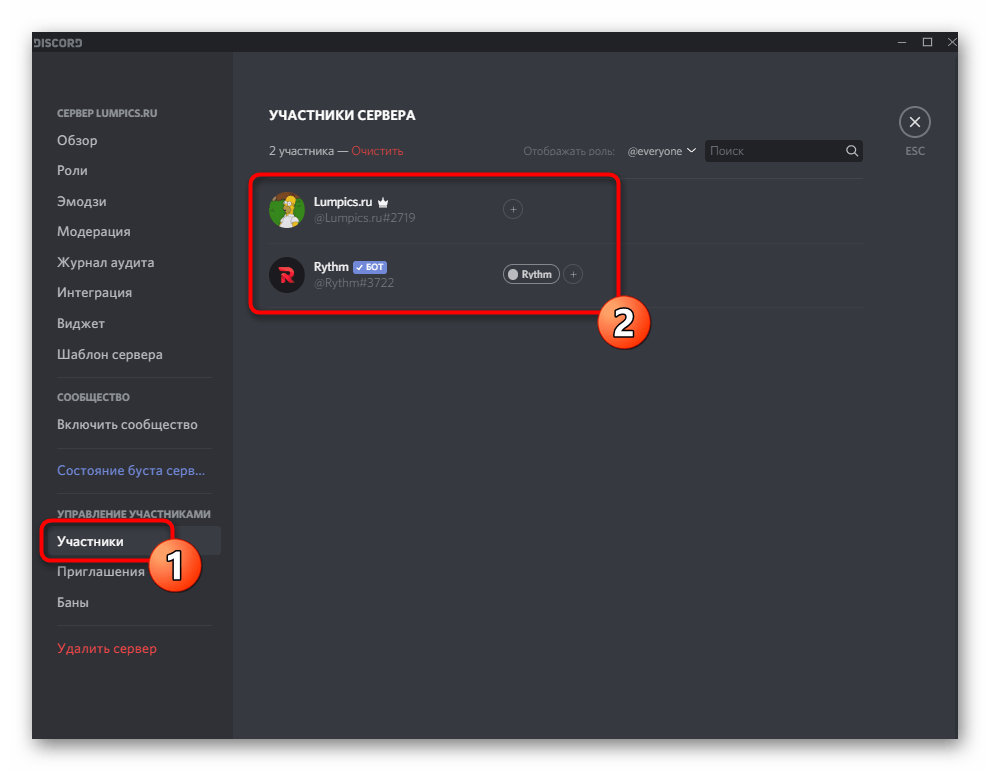This screenshot has width=990, height=771.
Task: Click the Lumpics.ru member avatar
Action: pos(287,209)
